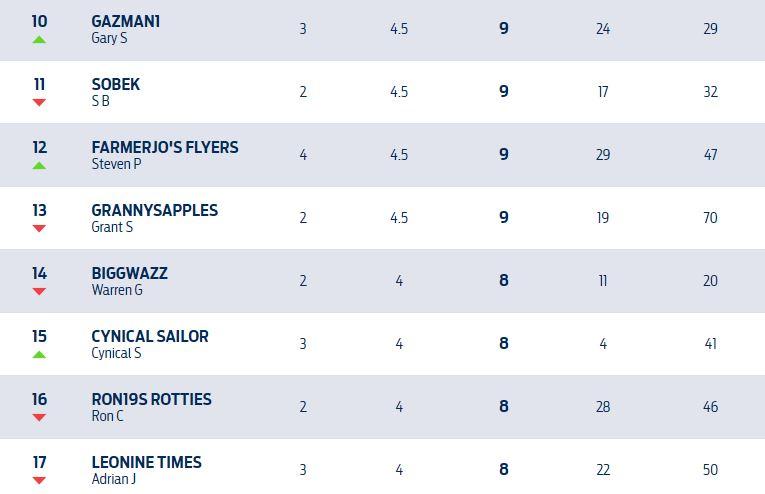
Task: Open the GAZMAN1 team link
Action: [125, 21]
